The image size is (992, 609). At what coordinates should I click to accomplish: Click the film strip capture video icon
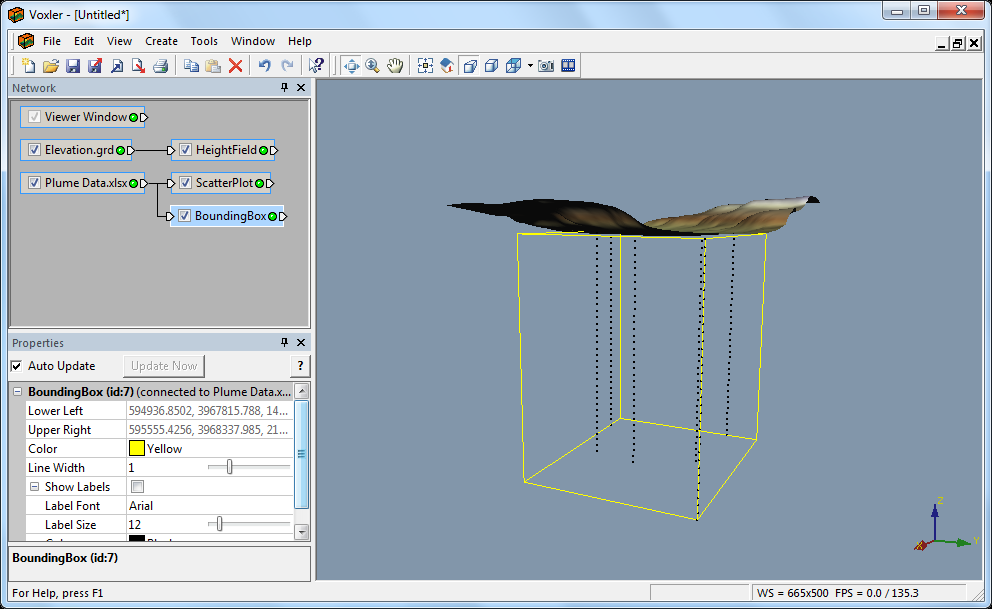click(x=568, y=65)
